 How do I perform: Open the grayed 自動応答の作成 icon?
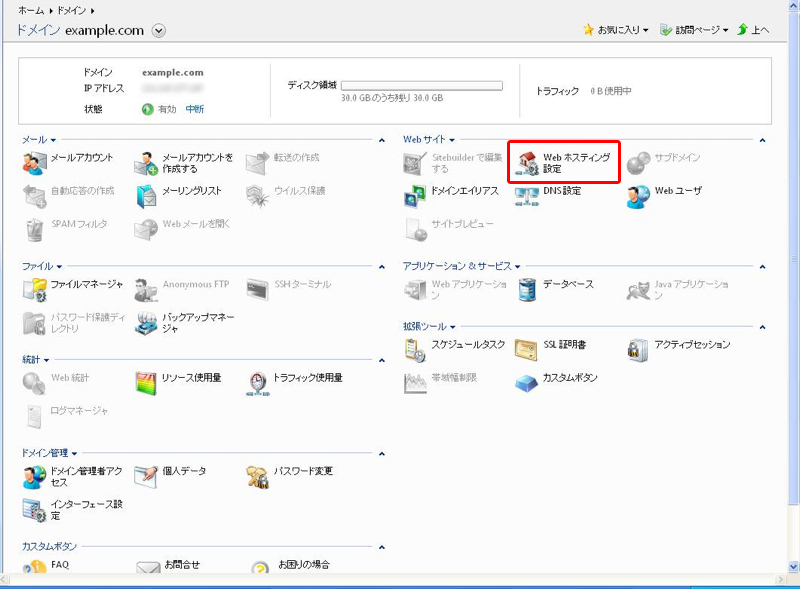tap(34, 197)
